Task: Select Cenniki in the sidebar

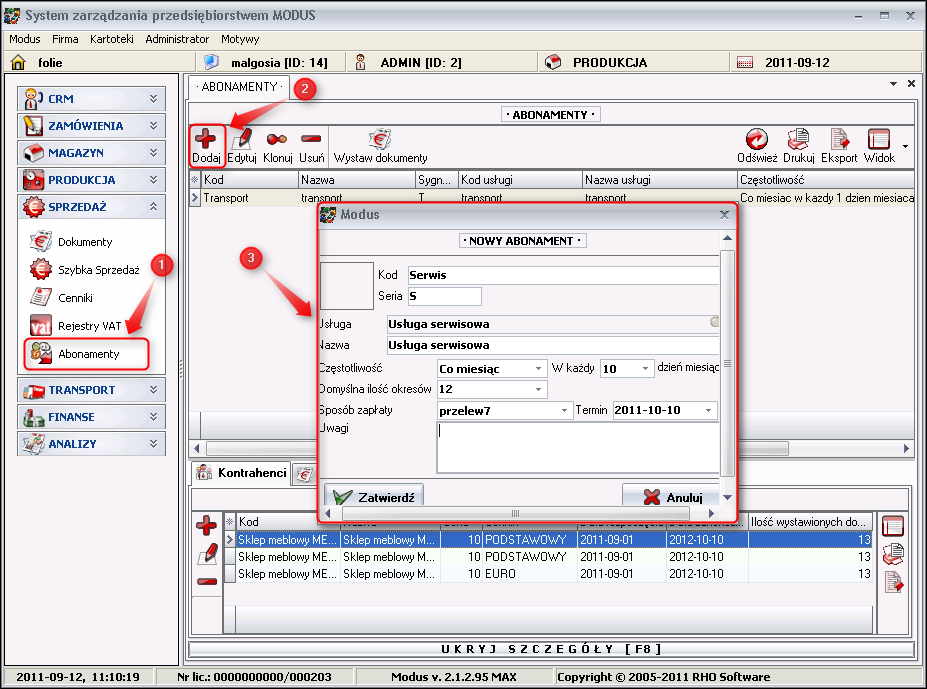Action: [x=75, y=297]
